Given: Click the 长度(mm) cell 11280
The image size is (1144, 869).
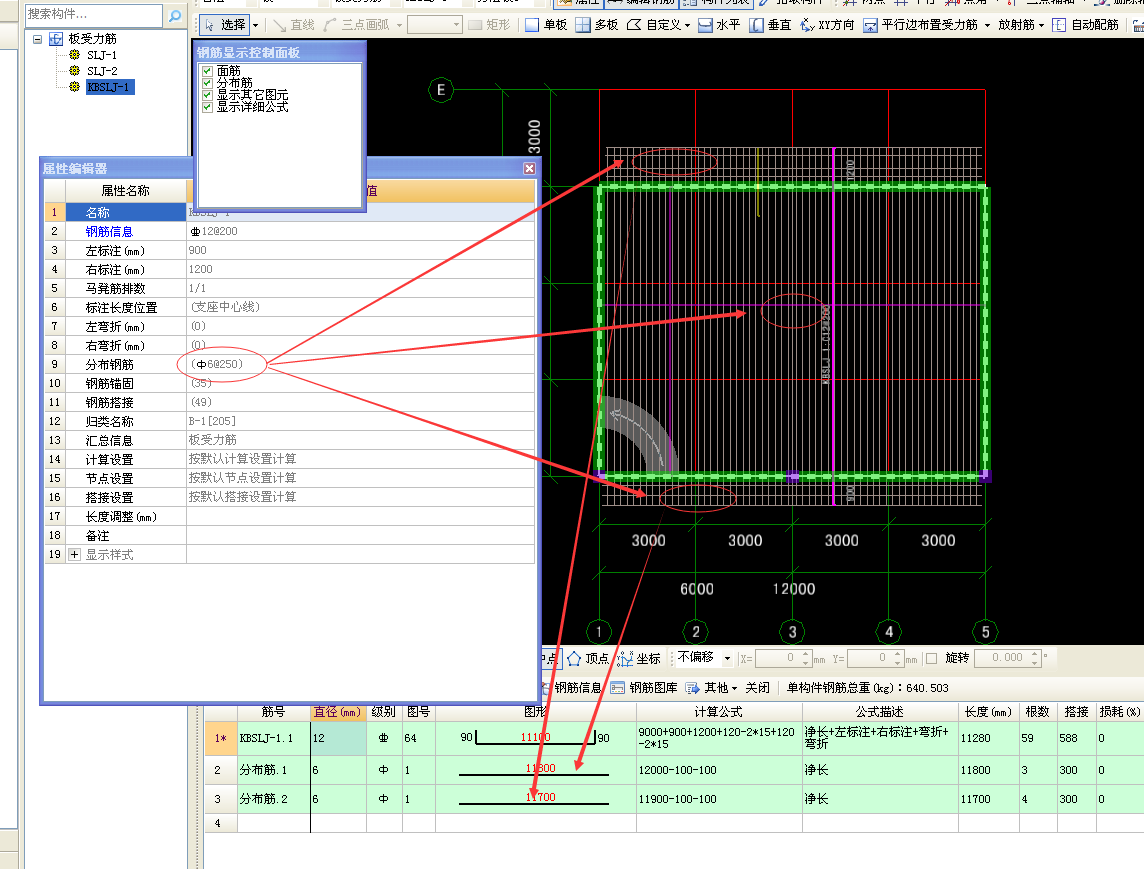Looking at the screenshot, I should (989, 738).
